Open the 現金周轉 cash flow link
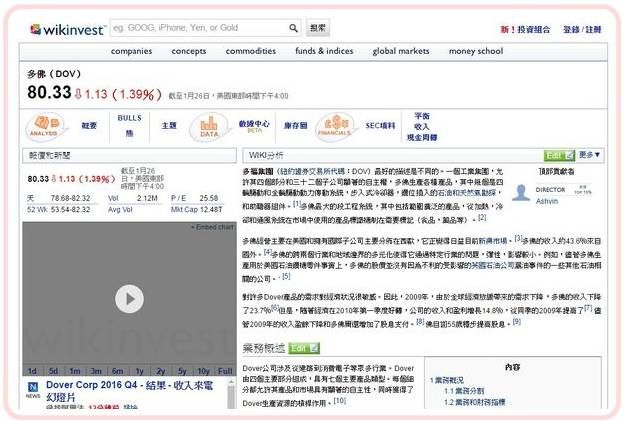Image resolution: width=624 pixels, height=421 pixels. (x=422, y=137)
